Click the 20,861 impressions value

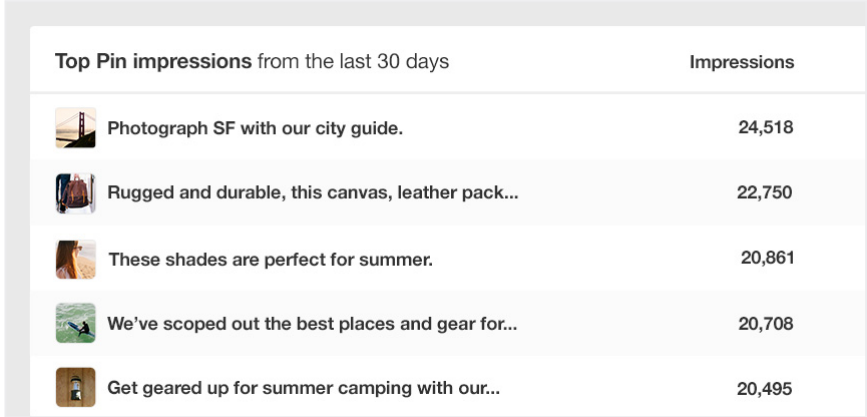tap(767, 258)
